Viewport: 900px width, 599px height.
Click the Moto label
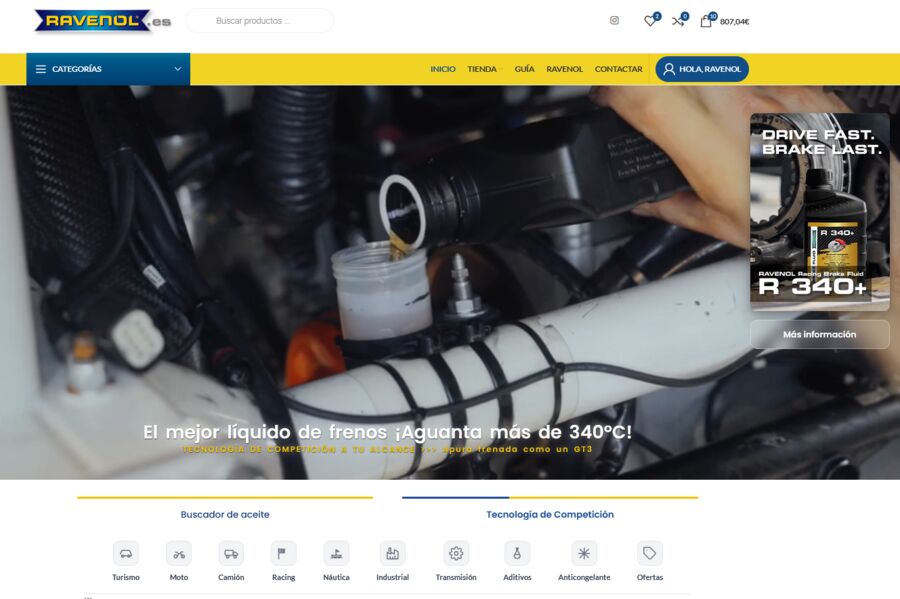click(179, 577)
